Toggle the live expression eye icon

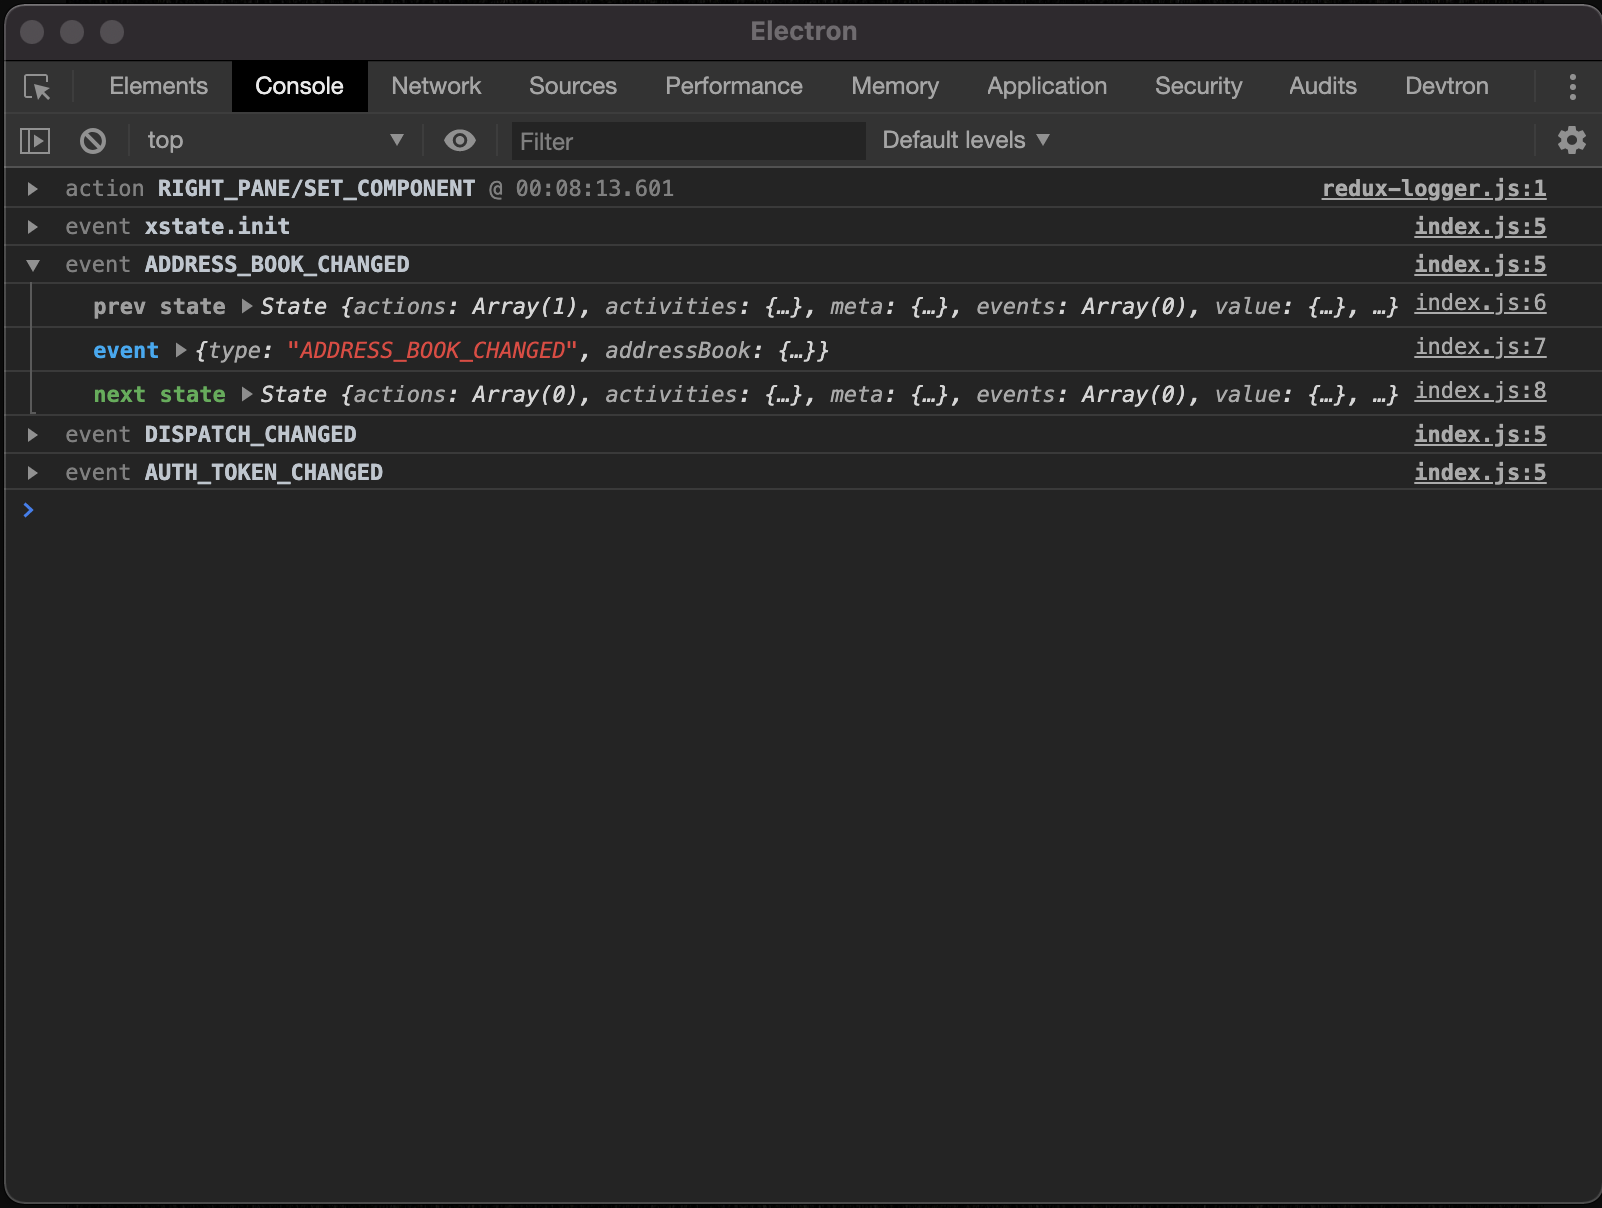click(x=460, y=141)
